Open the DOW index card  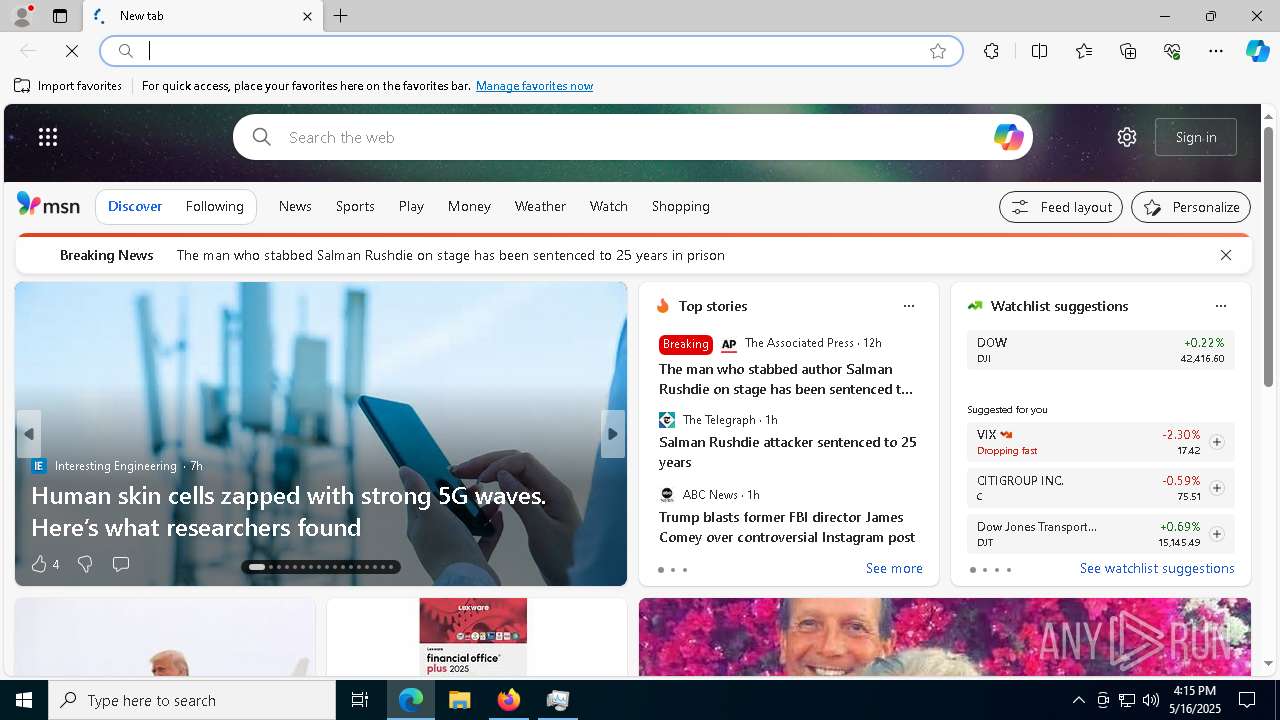click(1100, 350)
